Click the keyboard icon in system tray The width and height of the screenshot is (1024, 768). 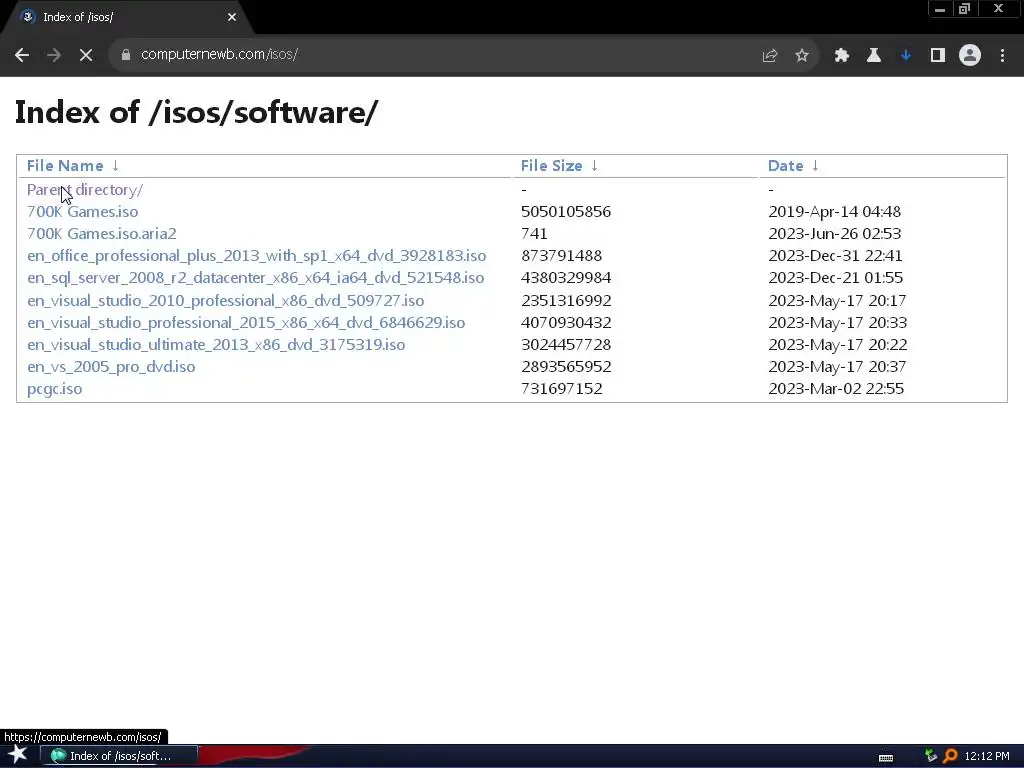(886, 758)
